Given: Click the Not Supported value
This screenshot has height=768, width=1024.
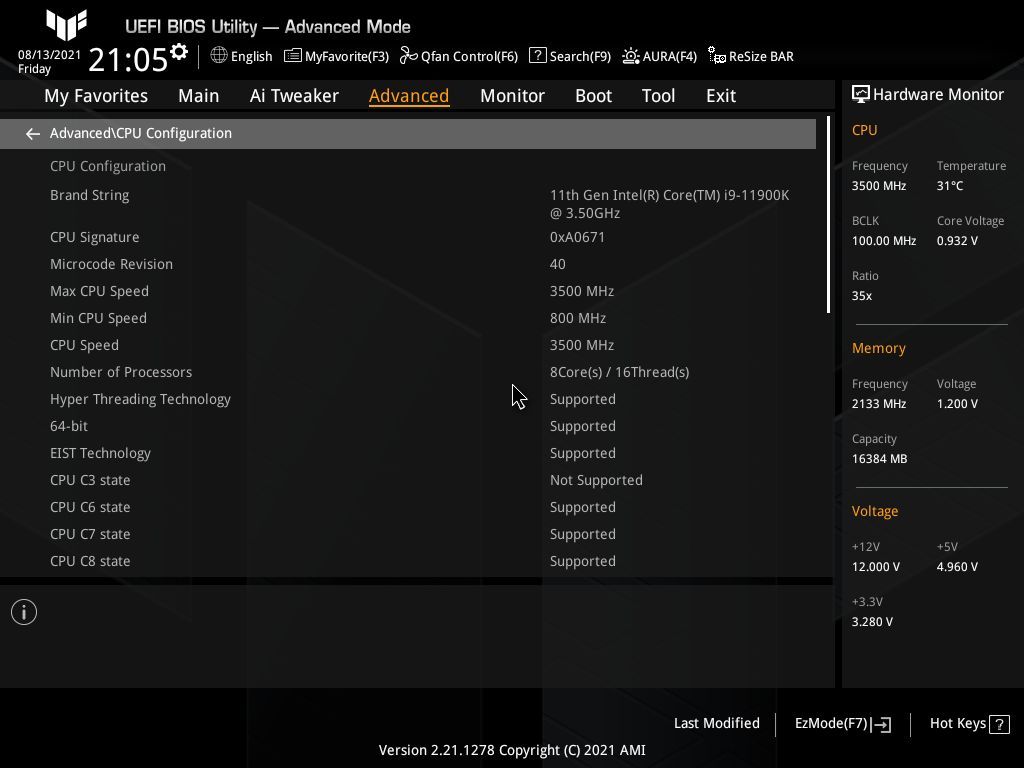Looking at the screenshot, I should [596, 480].
